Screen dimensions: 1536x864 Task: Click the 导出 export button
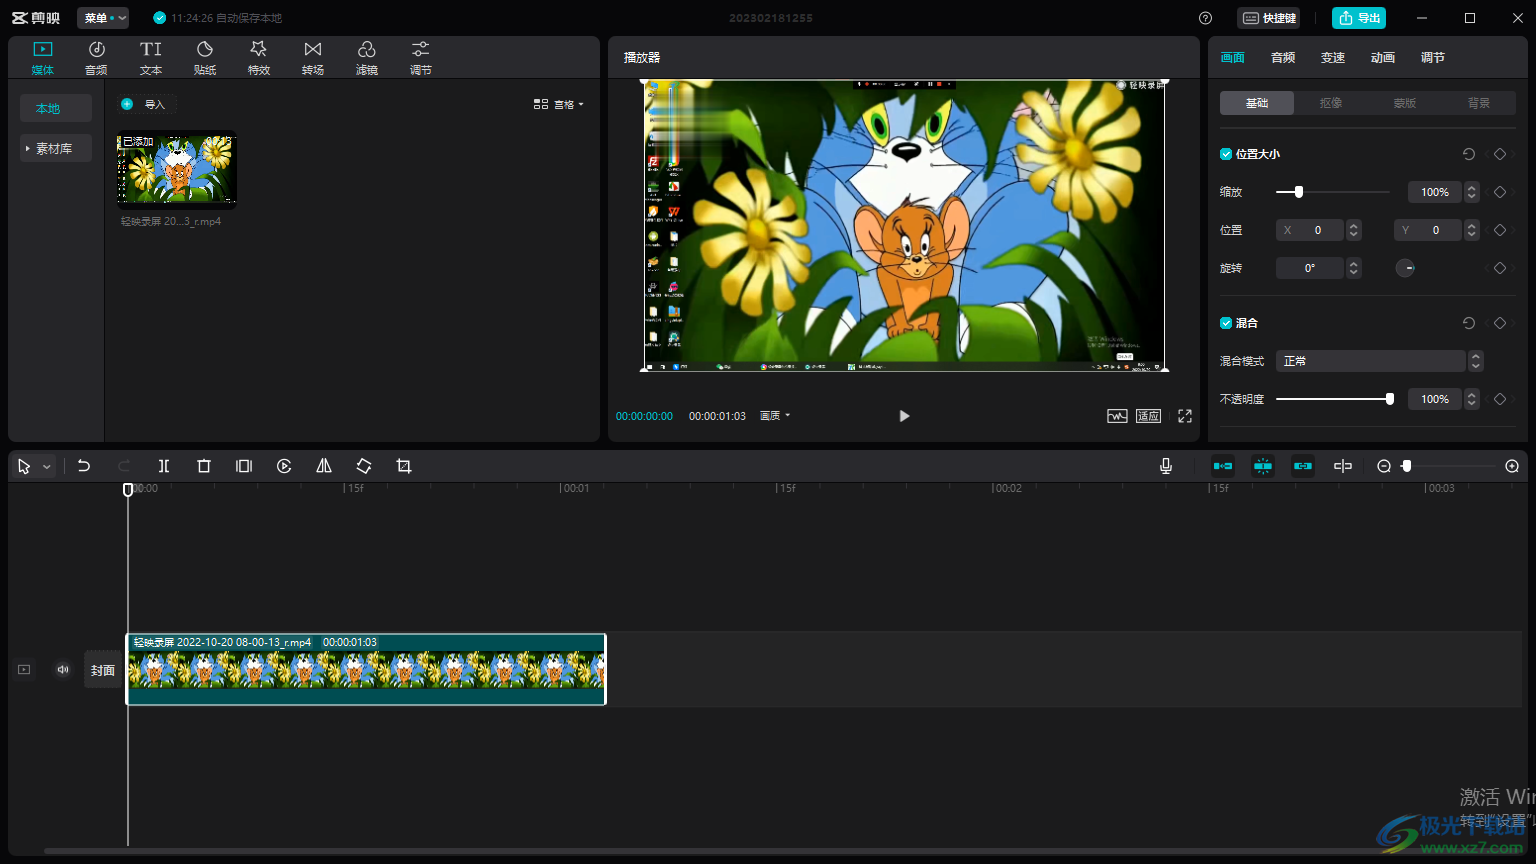click(1359, 18)
